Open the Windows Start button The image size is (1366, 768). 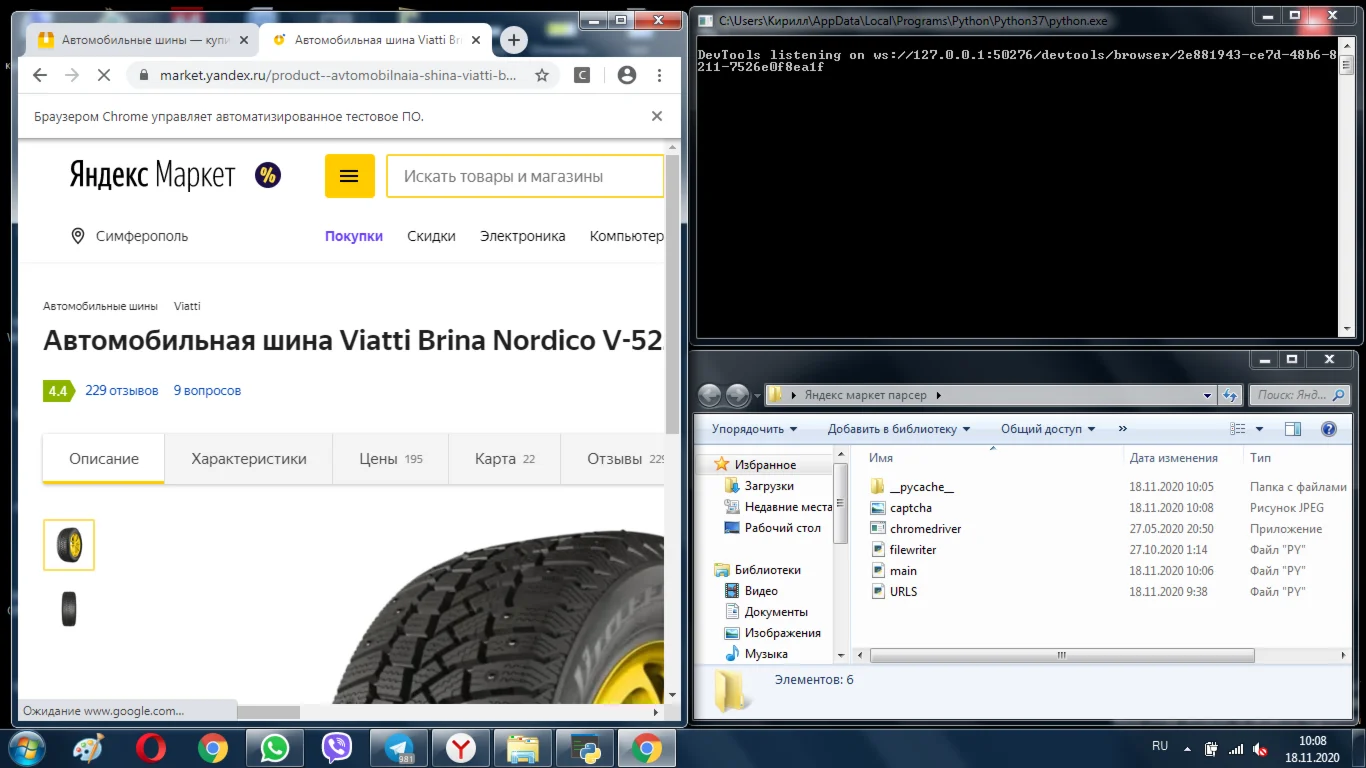pyautogui.click(x=27, y=748)
